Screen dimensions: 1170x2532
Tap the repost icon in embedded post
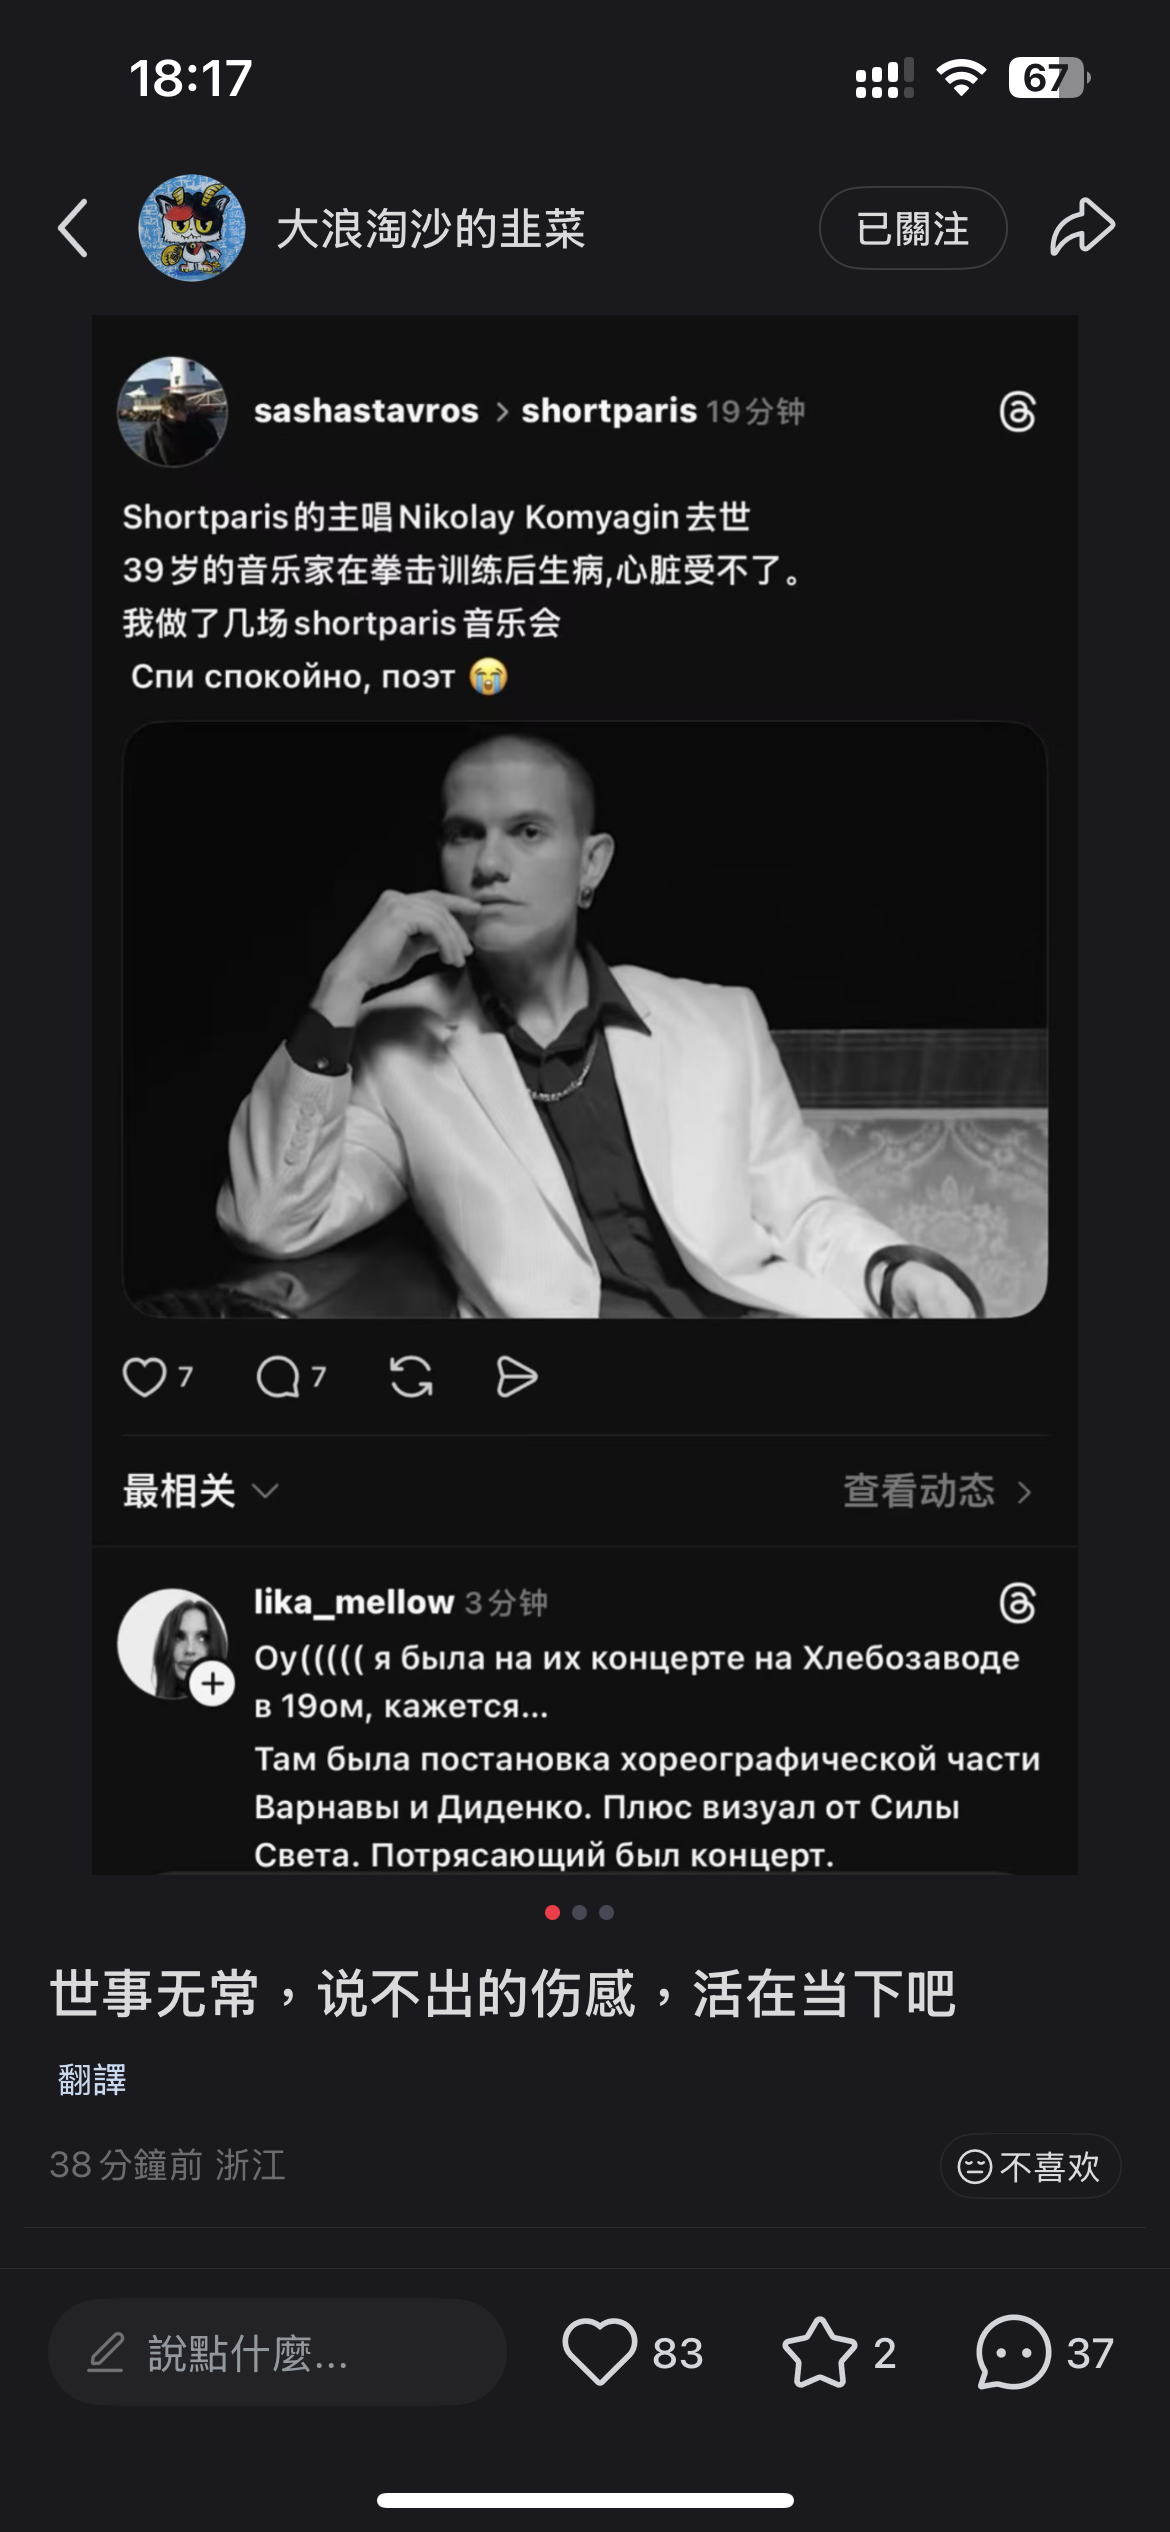coord(411,1377)
